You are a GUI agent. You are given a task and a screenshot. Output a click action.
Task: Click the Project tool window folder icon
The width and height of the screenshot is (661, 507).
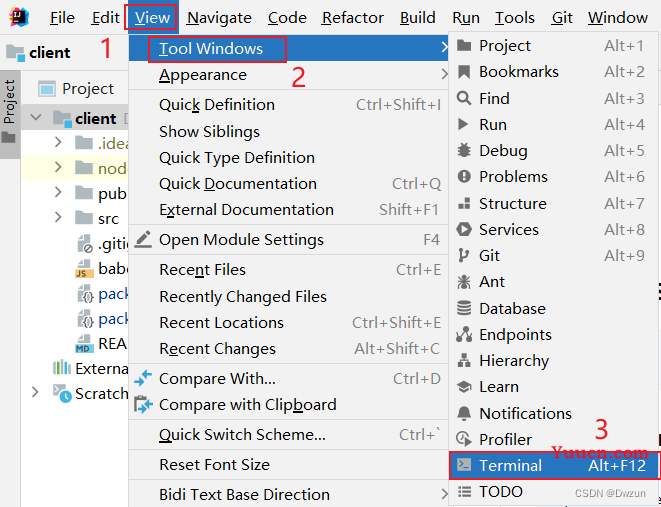464,46
